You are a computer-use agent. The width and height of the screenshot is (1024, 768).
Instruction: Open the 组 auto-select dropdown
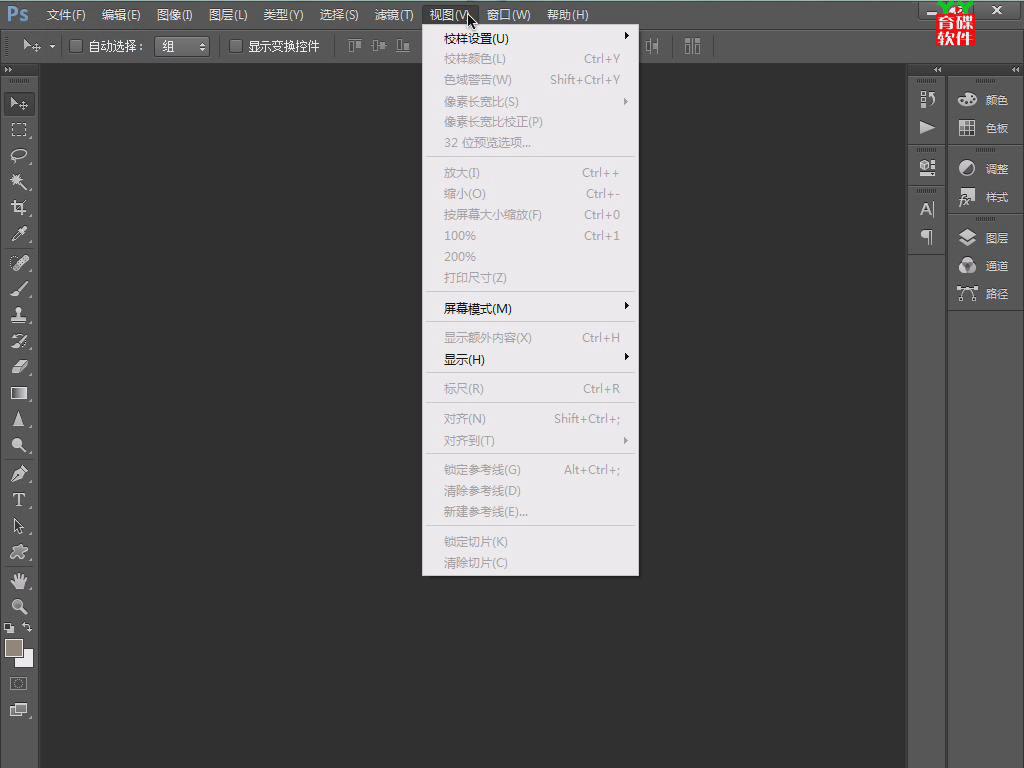[182, 46]
